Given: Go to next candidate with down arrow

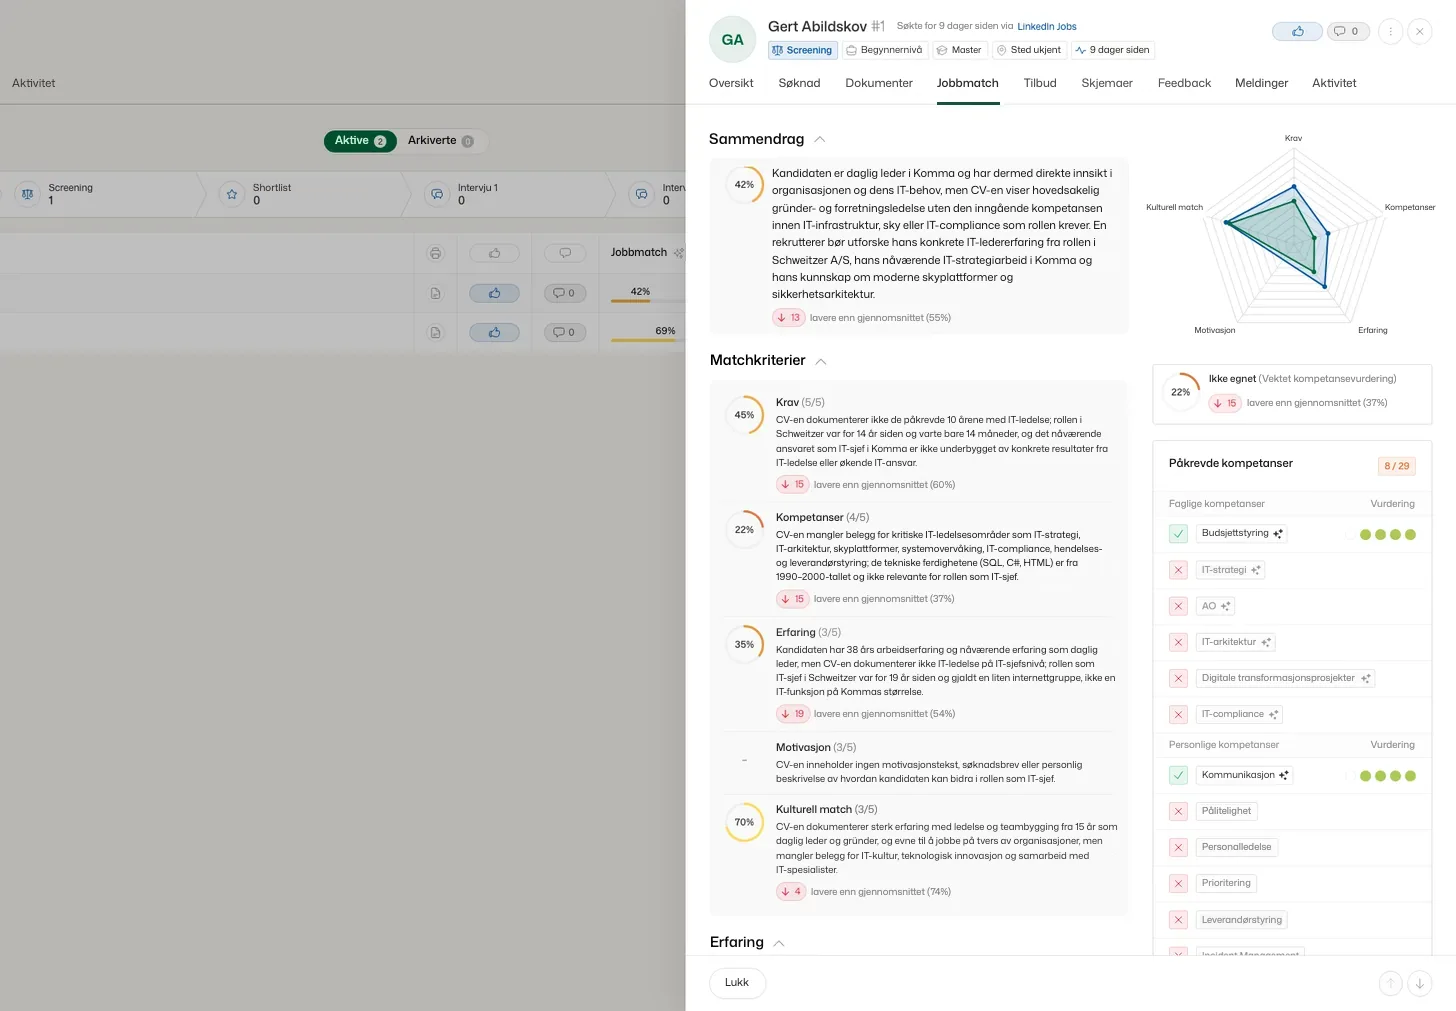Looking at the screenshot, I should (1420, 984).
